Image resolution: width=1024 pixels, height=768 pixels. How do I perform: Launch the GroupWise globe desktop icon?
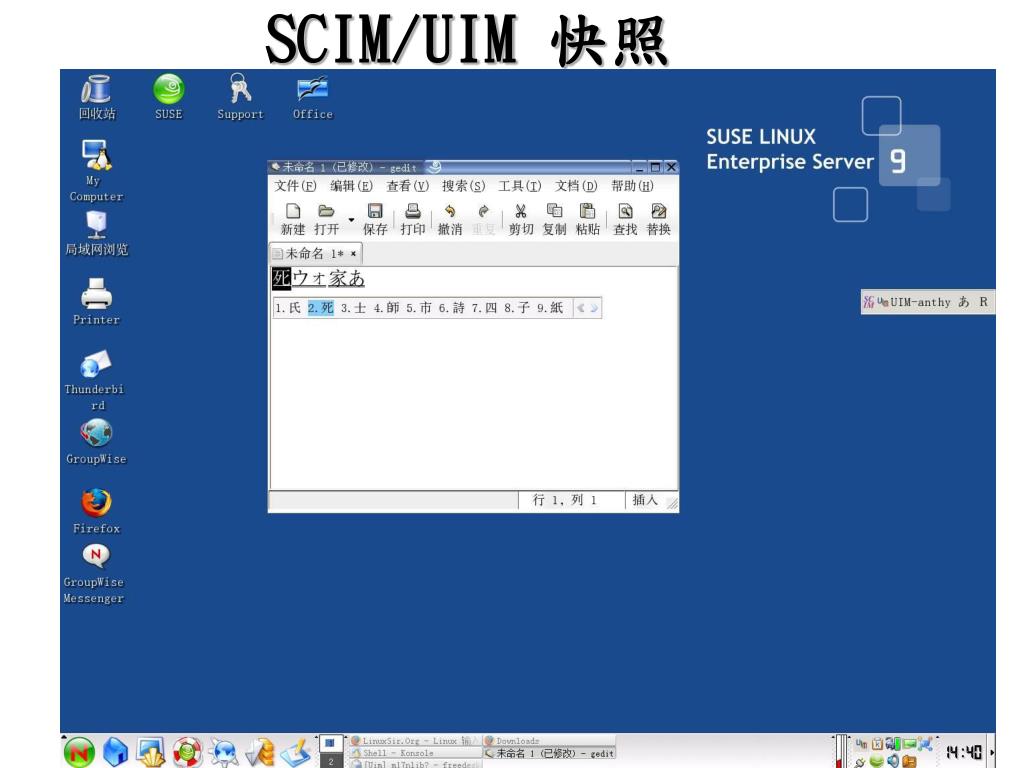(96, 441)
